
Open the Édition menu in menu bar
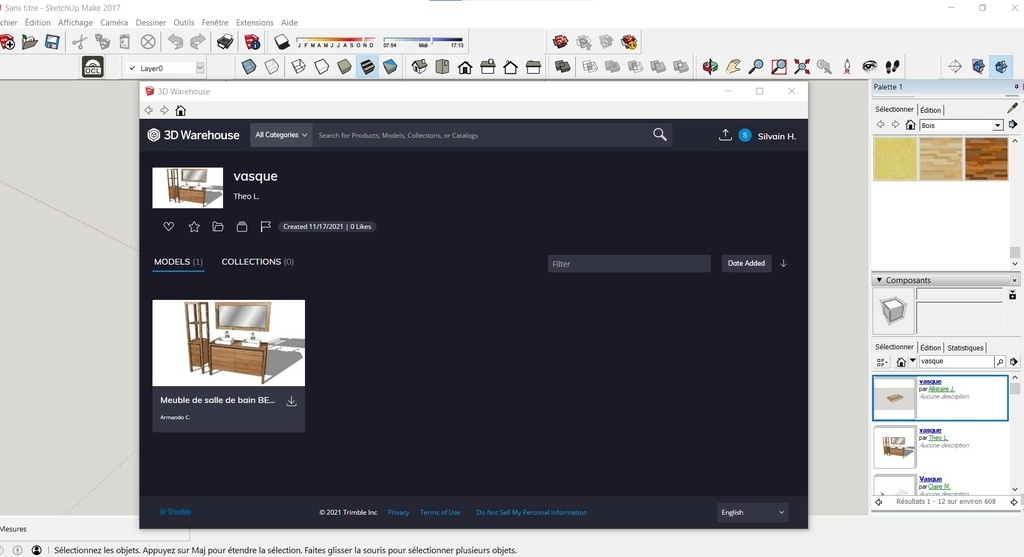(38, 22)
